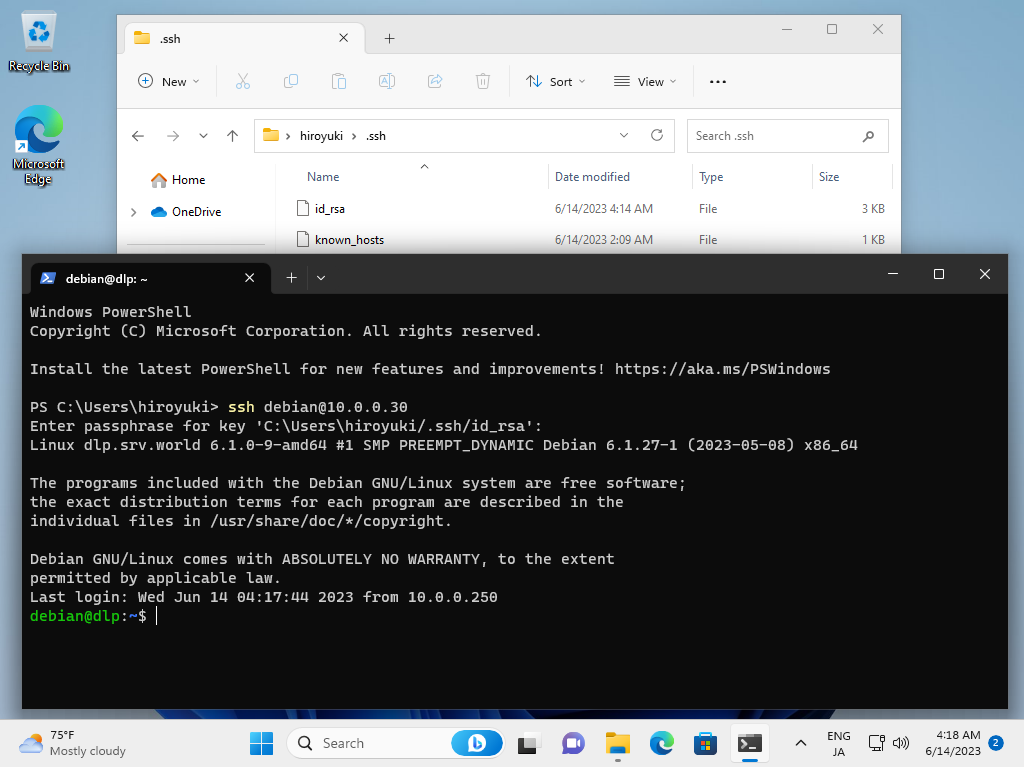Open Microsoft Store from taskbar
Viewport: 1024px width, 767px height.
click(x=705, y=743)
